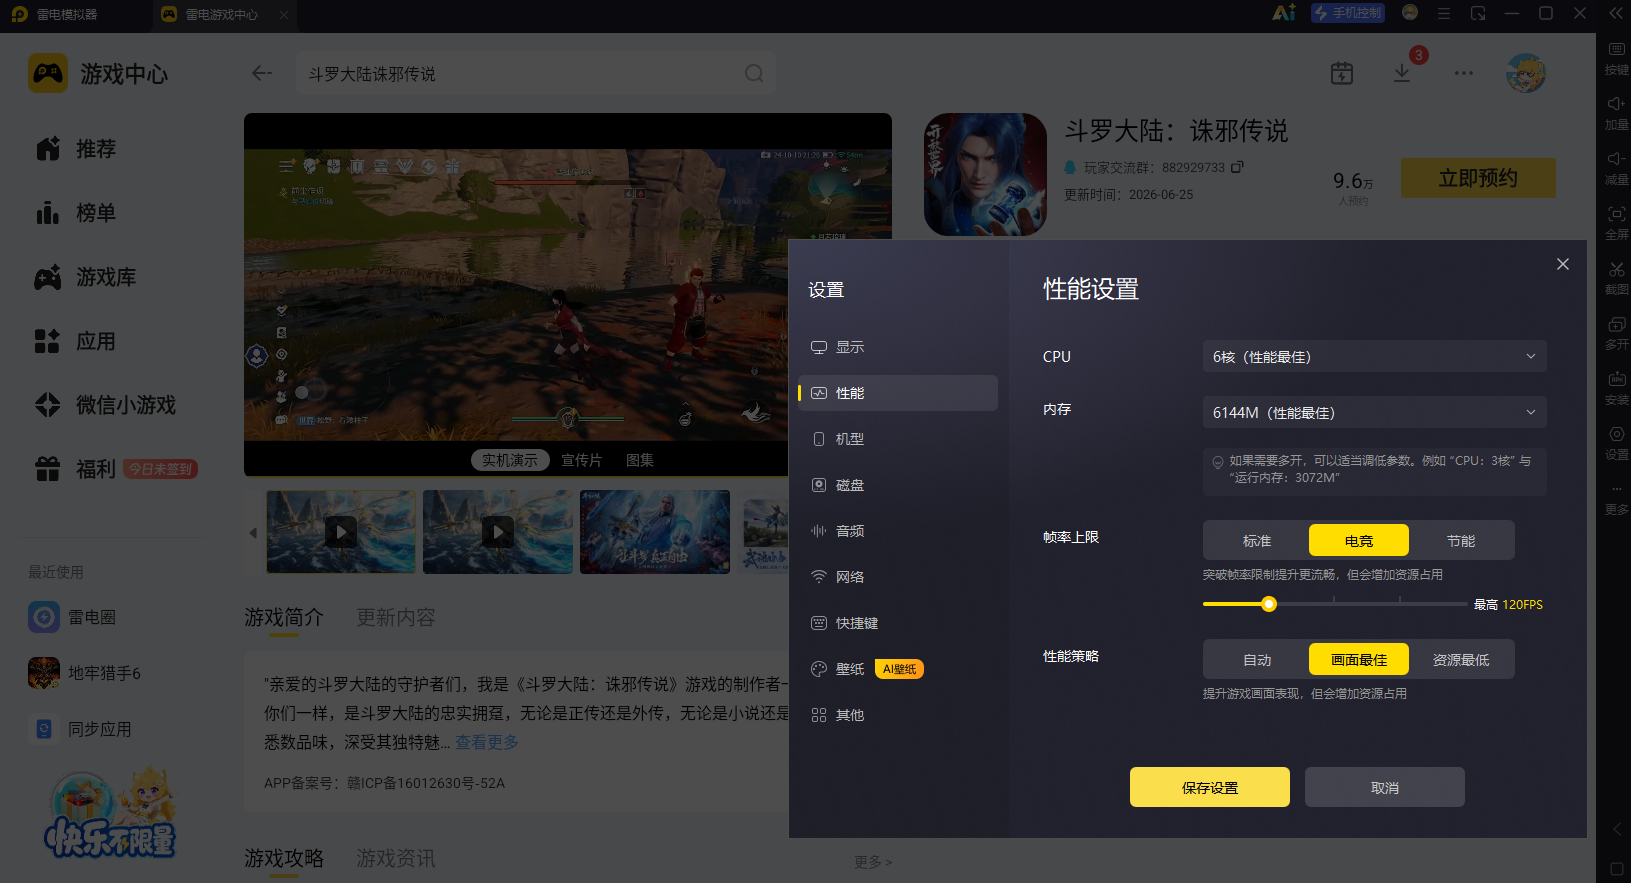Image resolution: width=1631 pixels, height=883 pixels.
Task: Open 壁纸 settings section
Action: [898, 669]
